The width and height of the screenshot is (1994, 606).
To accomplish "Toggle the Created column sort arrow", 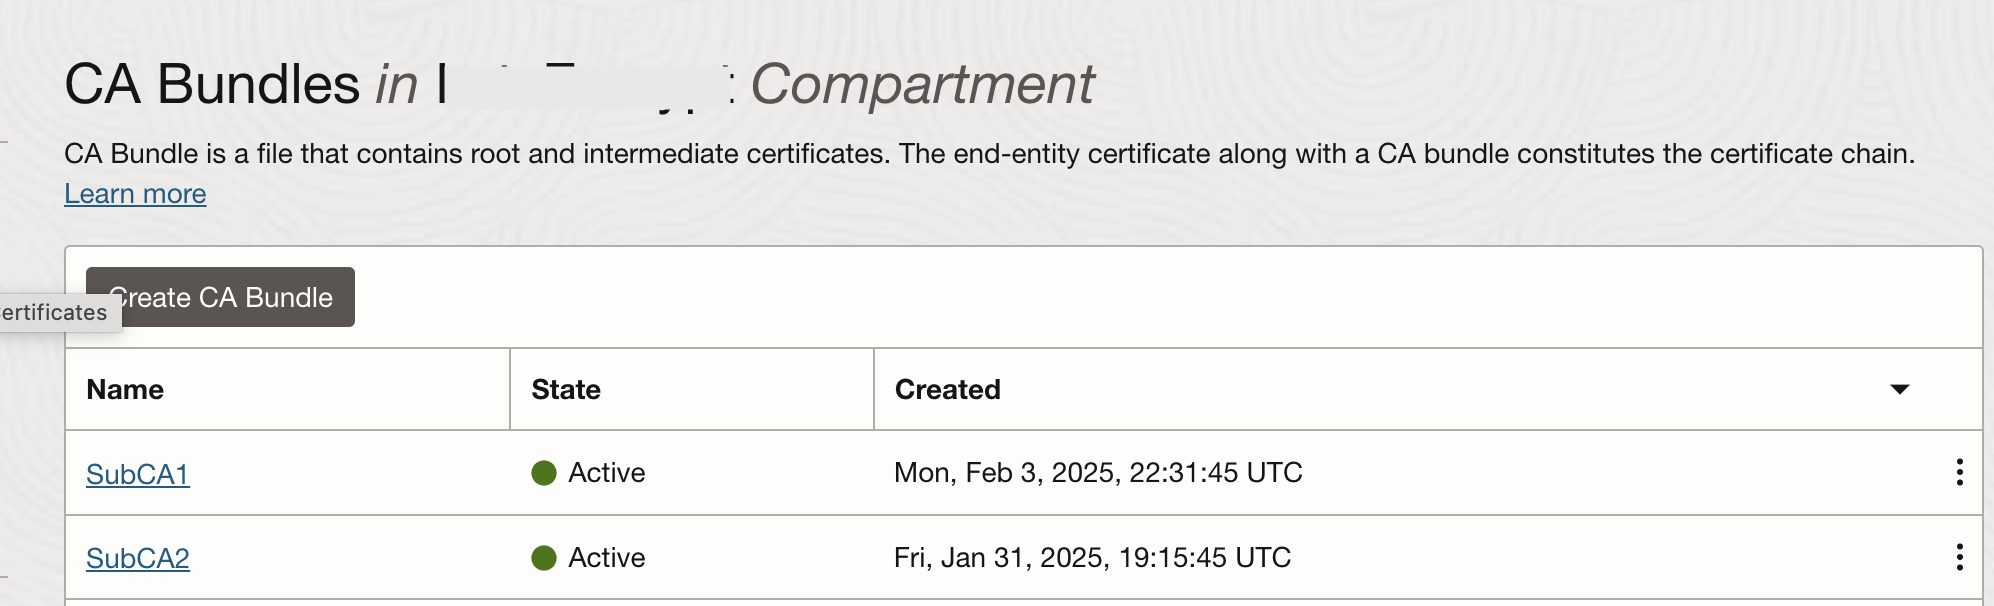I will coord(1900,389).
